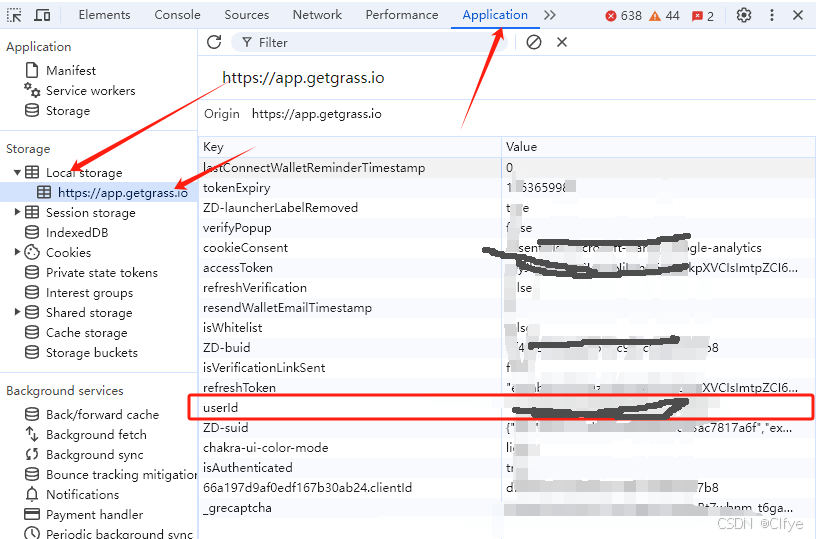The width and height of the screenshot is (816, 539).
Task: Open the Performance tab
Action: pos(402,15)
